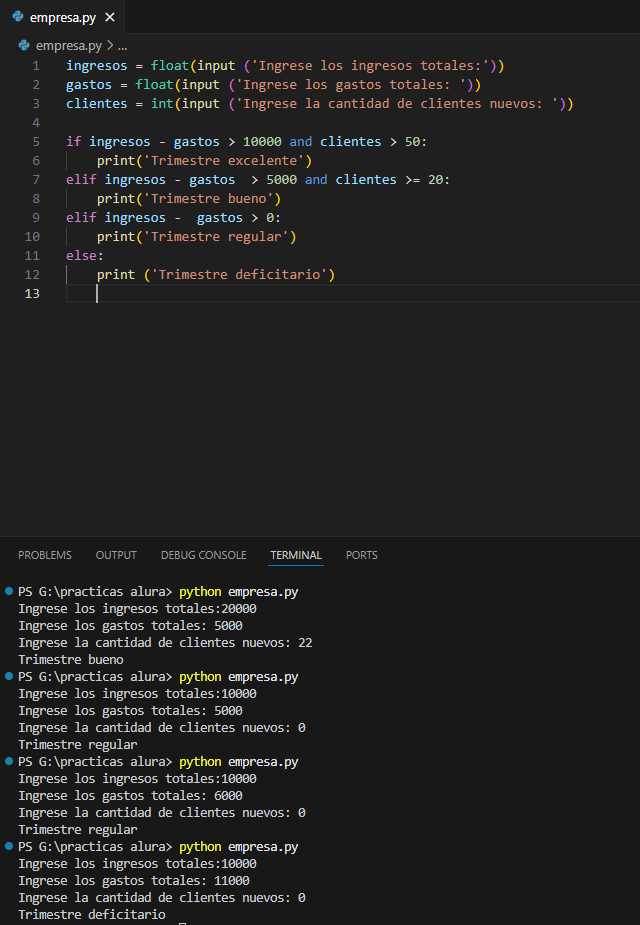This screenshot has height=925, width=640.
Task: Click the Python file icon in the breadcrumb
Action: coord(24,45)
